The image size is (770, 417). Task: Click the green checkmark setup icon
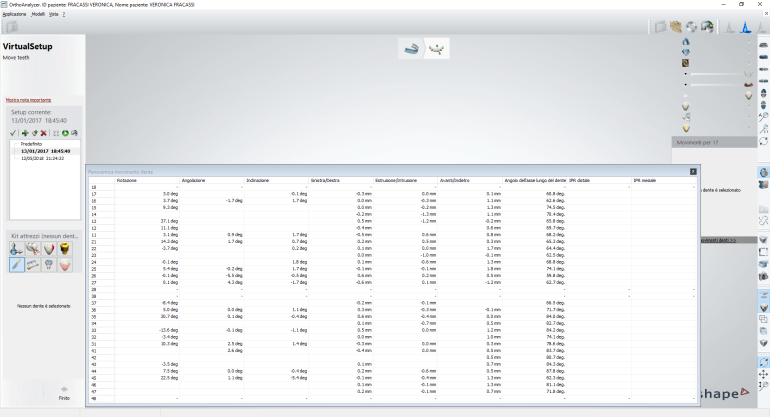pyautogui.click(x=12, y=133)
